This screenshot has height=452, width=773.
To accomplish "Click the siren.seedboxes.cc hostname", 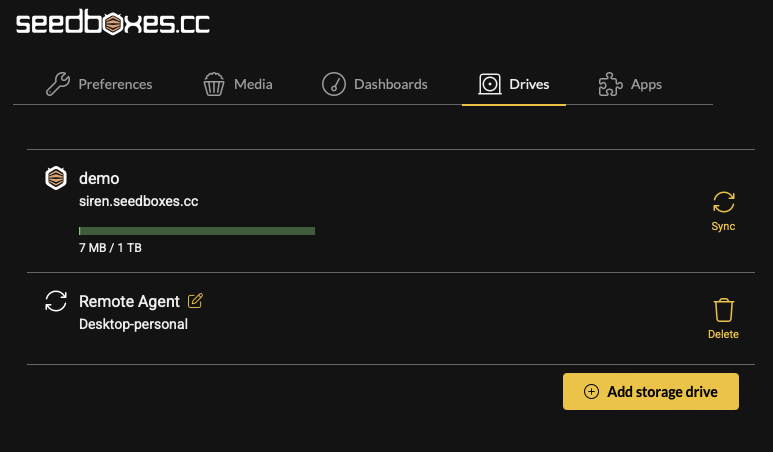I will point(138,201).
